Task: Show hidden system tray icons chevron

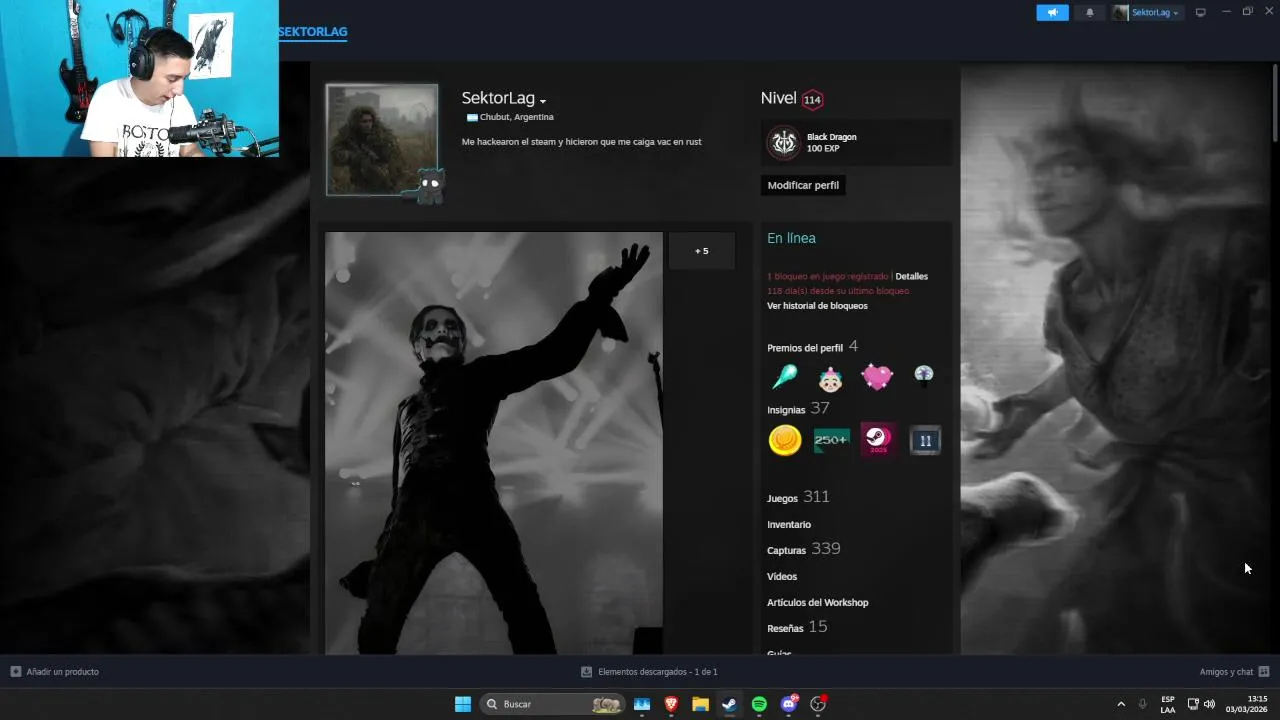Action: pos(1121,704)
